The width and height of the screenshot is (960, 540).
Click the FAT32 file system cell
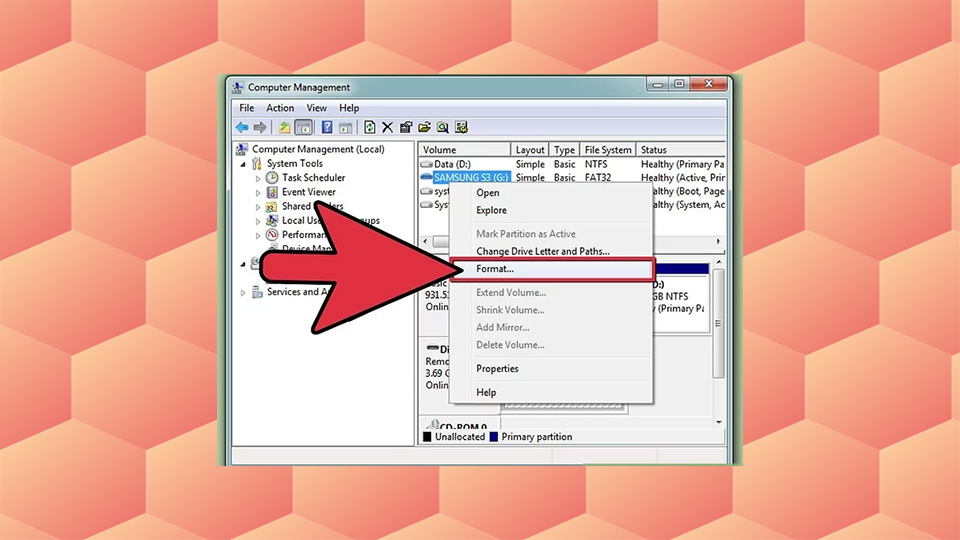point(598,178)
